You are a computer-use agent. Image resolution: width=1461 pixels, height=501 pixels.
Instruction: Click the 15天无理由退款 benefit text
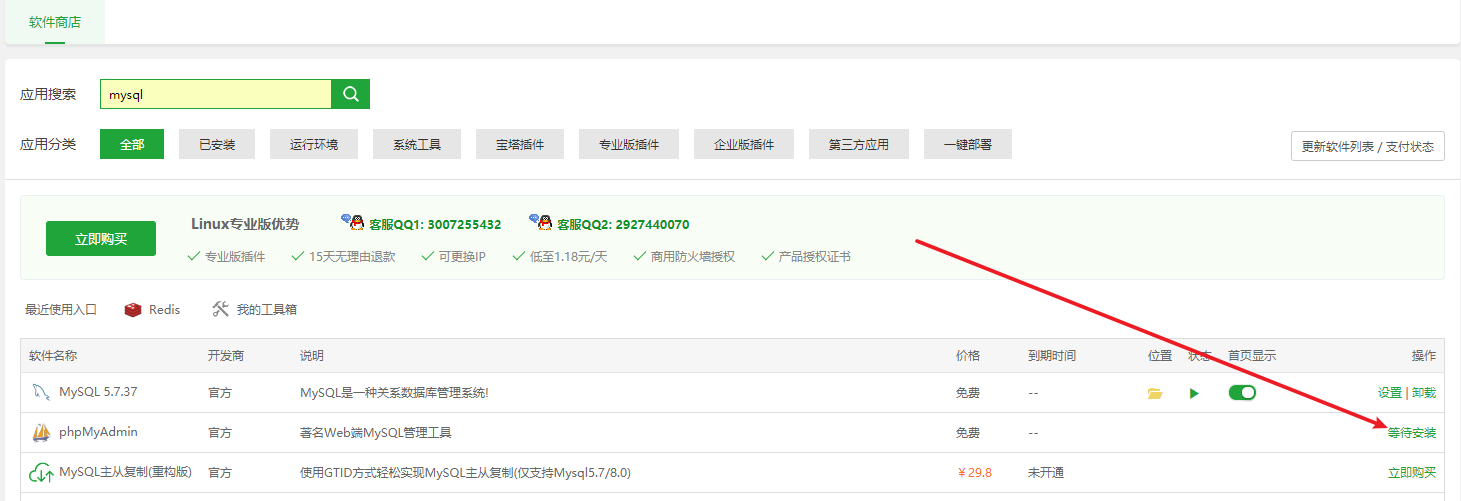[352, 257]
